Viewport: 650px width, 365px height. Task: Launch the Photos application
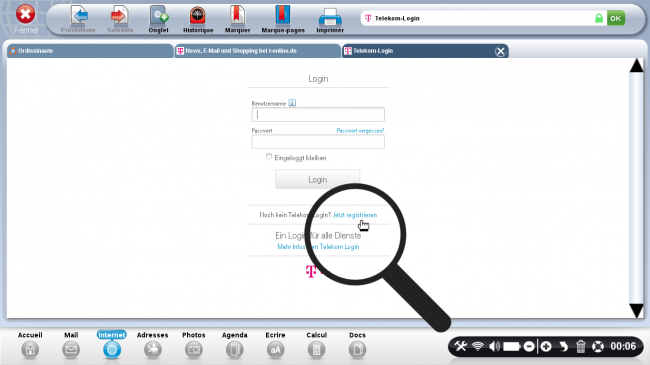click(194, 350)
